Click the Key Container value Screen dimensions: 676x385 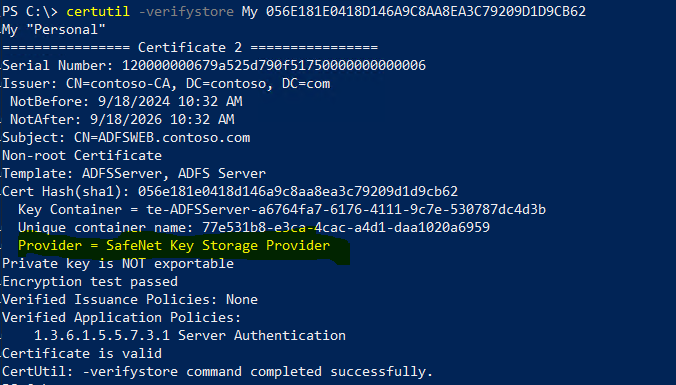346,210
